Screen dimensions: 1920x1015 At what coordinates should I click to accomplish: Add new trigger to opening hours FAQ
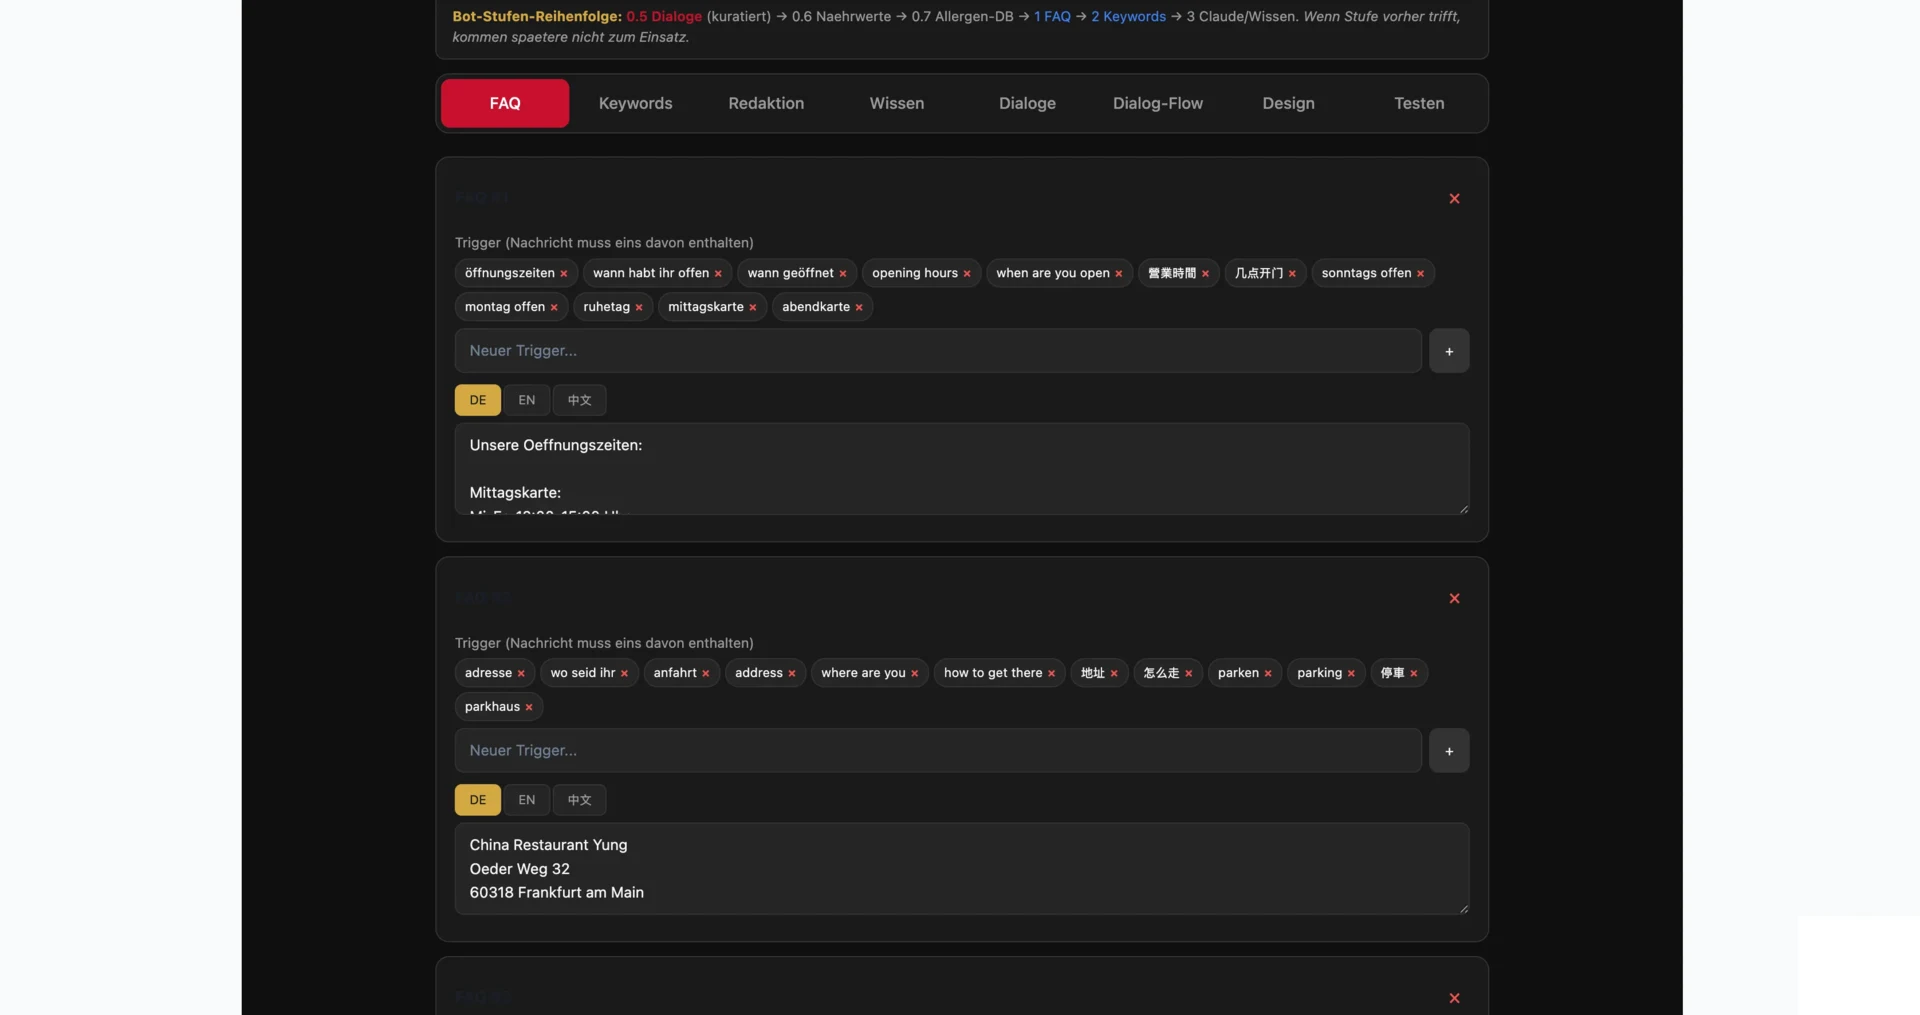pyautogui.click(x=1449, y=351)
